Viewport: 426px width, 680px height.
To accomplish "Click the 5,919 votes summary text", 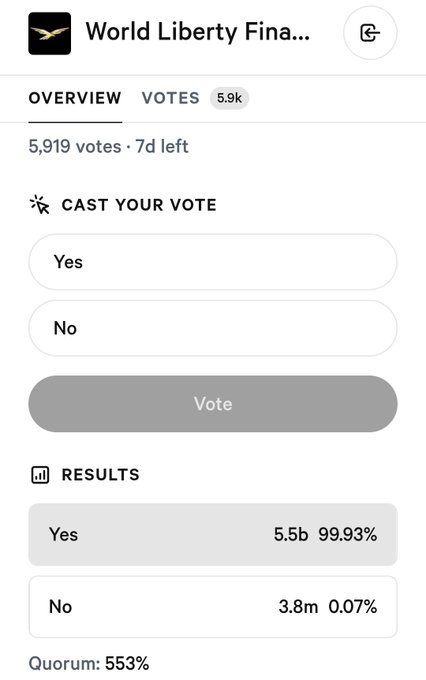I will [75, 147].
